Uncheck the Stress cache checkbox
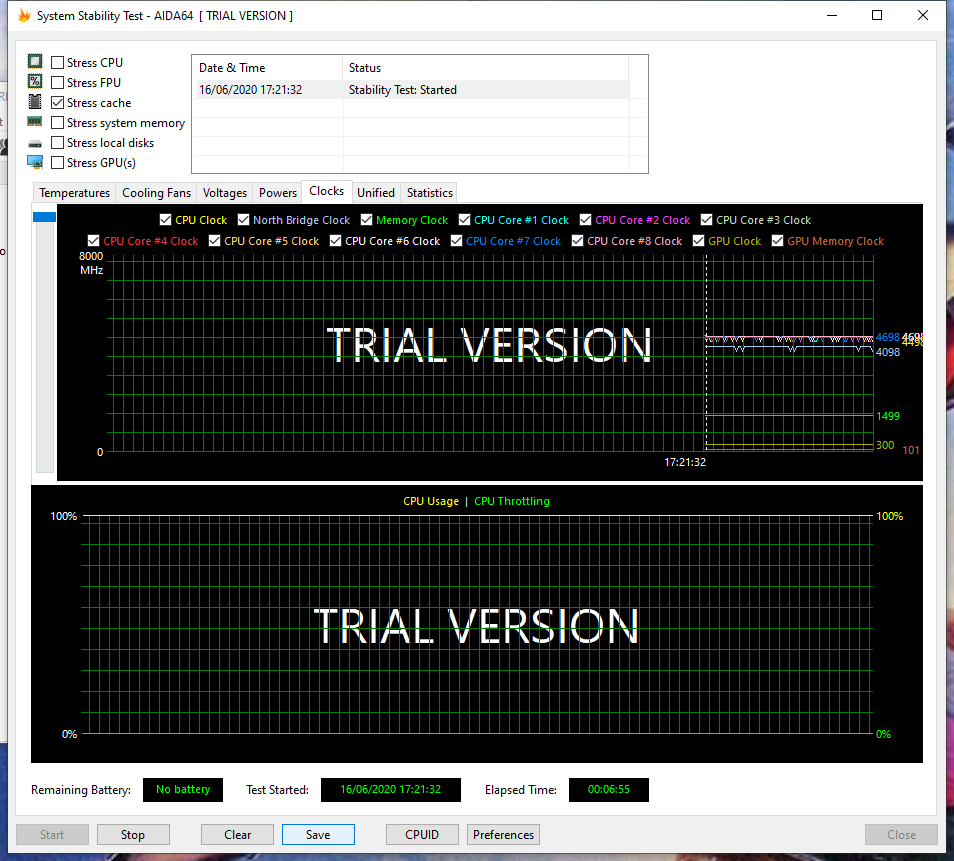954x861 pixels. [x=58, y=103]
